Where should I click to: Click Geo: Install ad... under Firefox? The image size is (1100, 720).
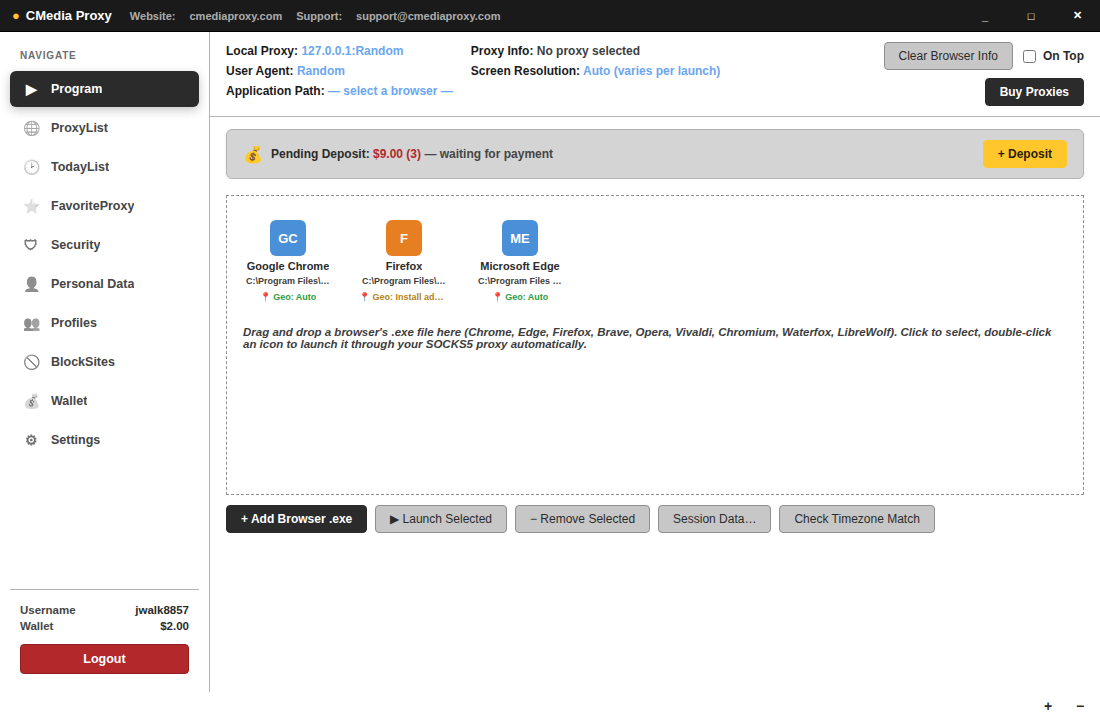[408, 297]
